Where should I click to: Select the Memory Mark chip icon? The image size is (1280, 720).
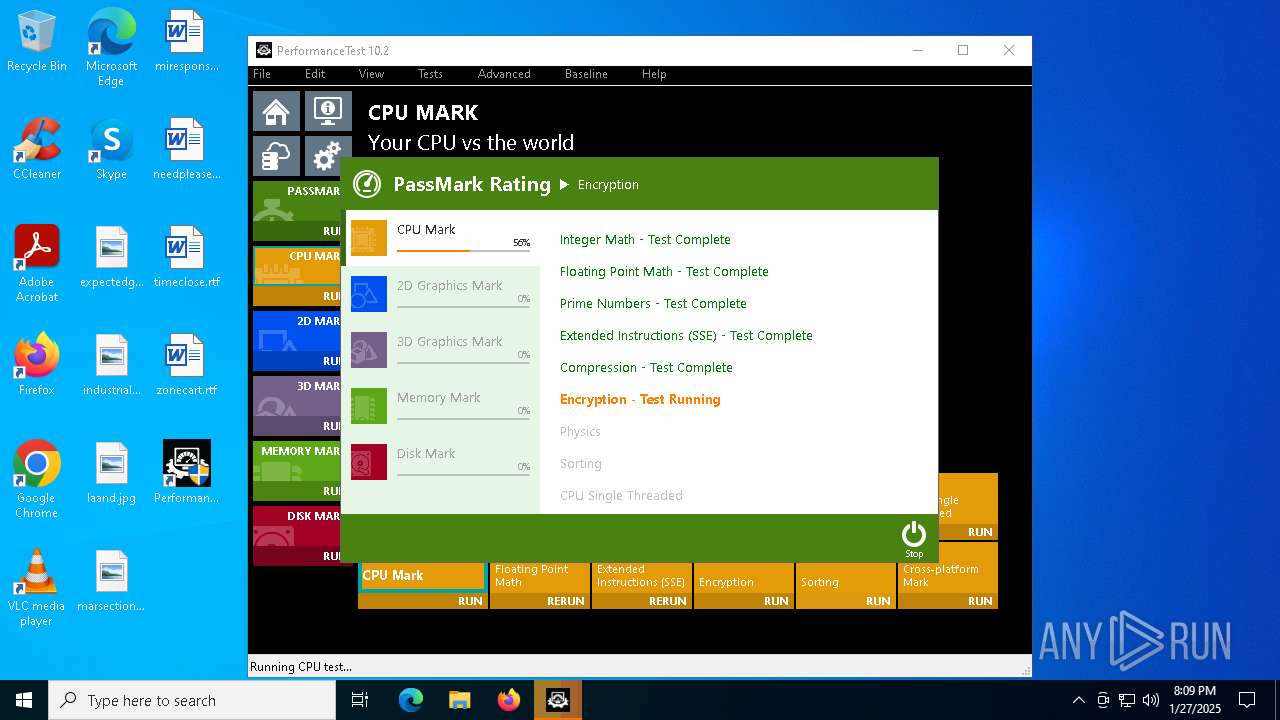[369, 406]
